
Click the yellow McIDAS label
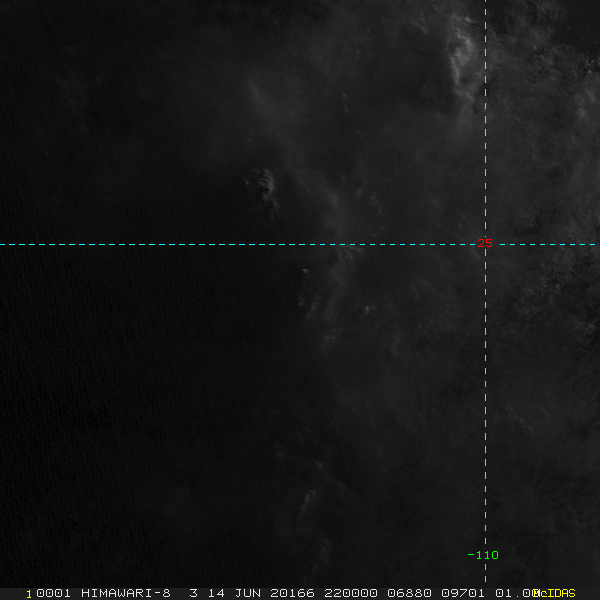pos(554,593)
